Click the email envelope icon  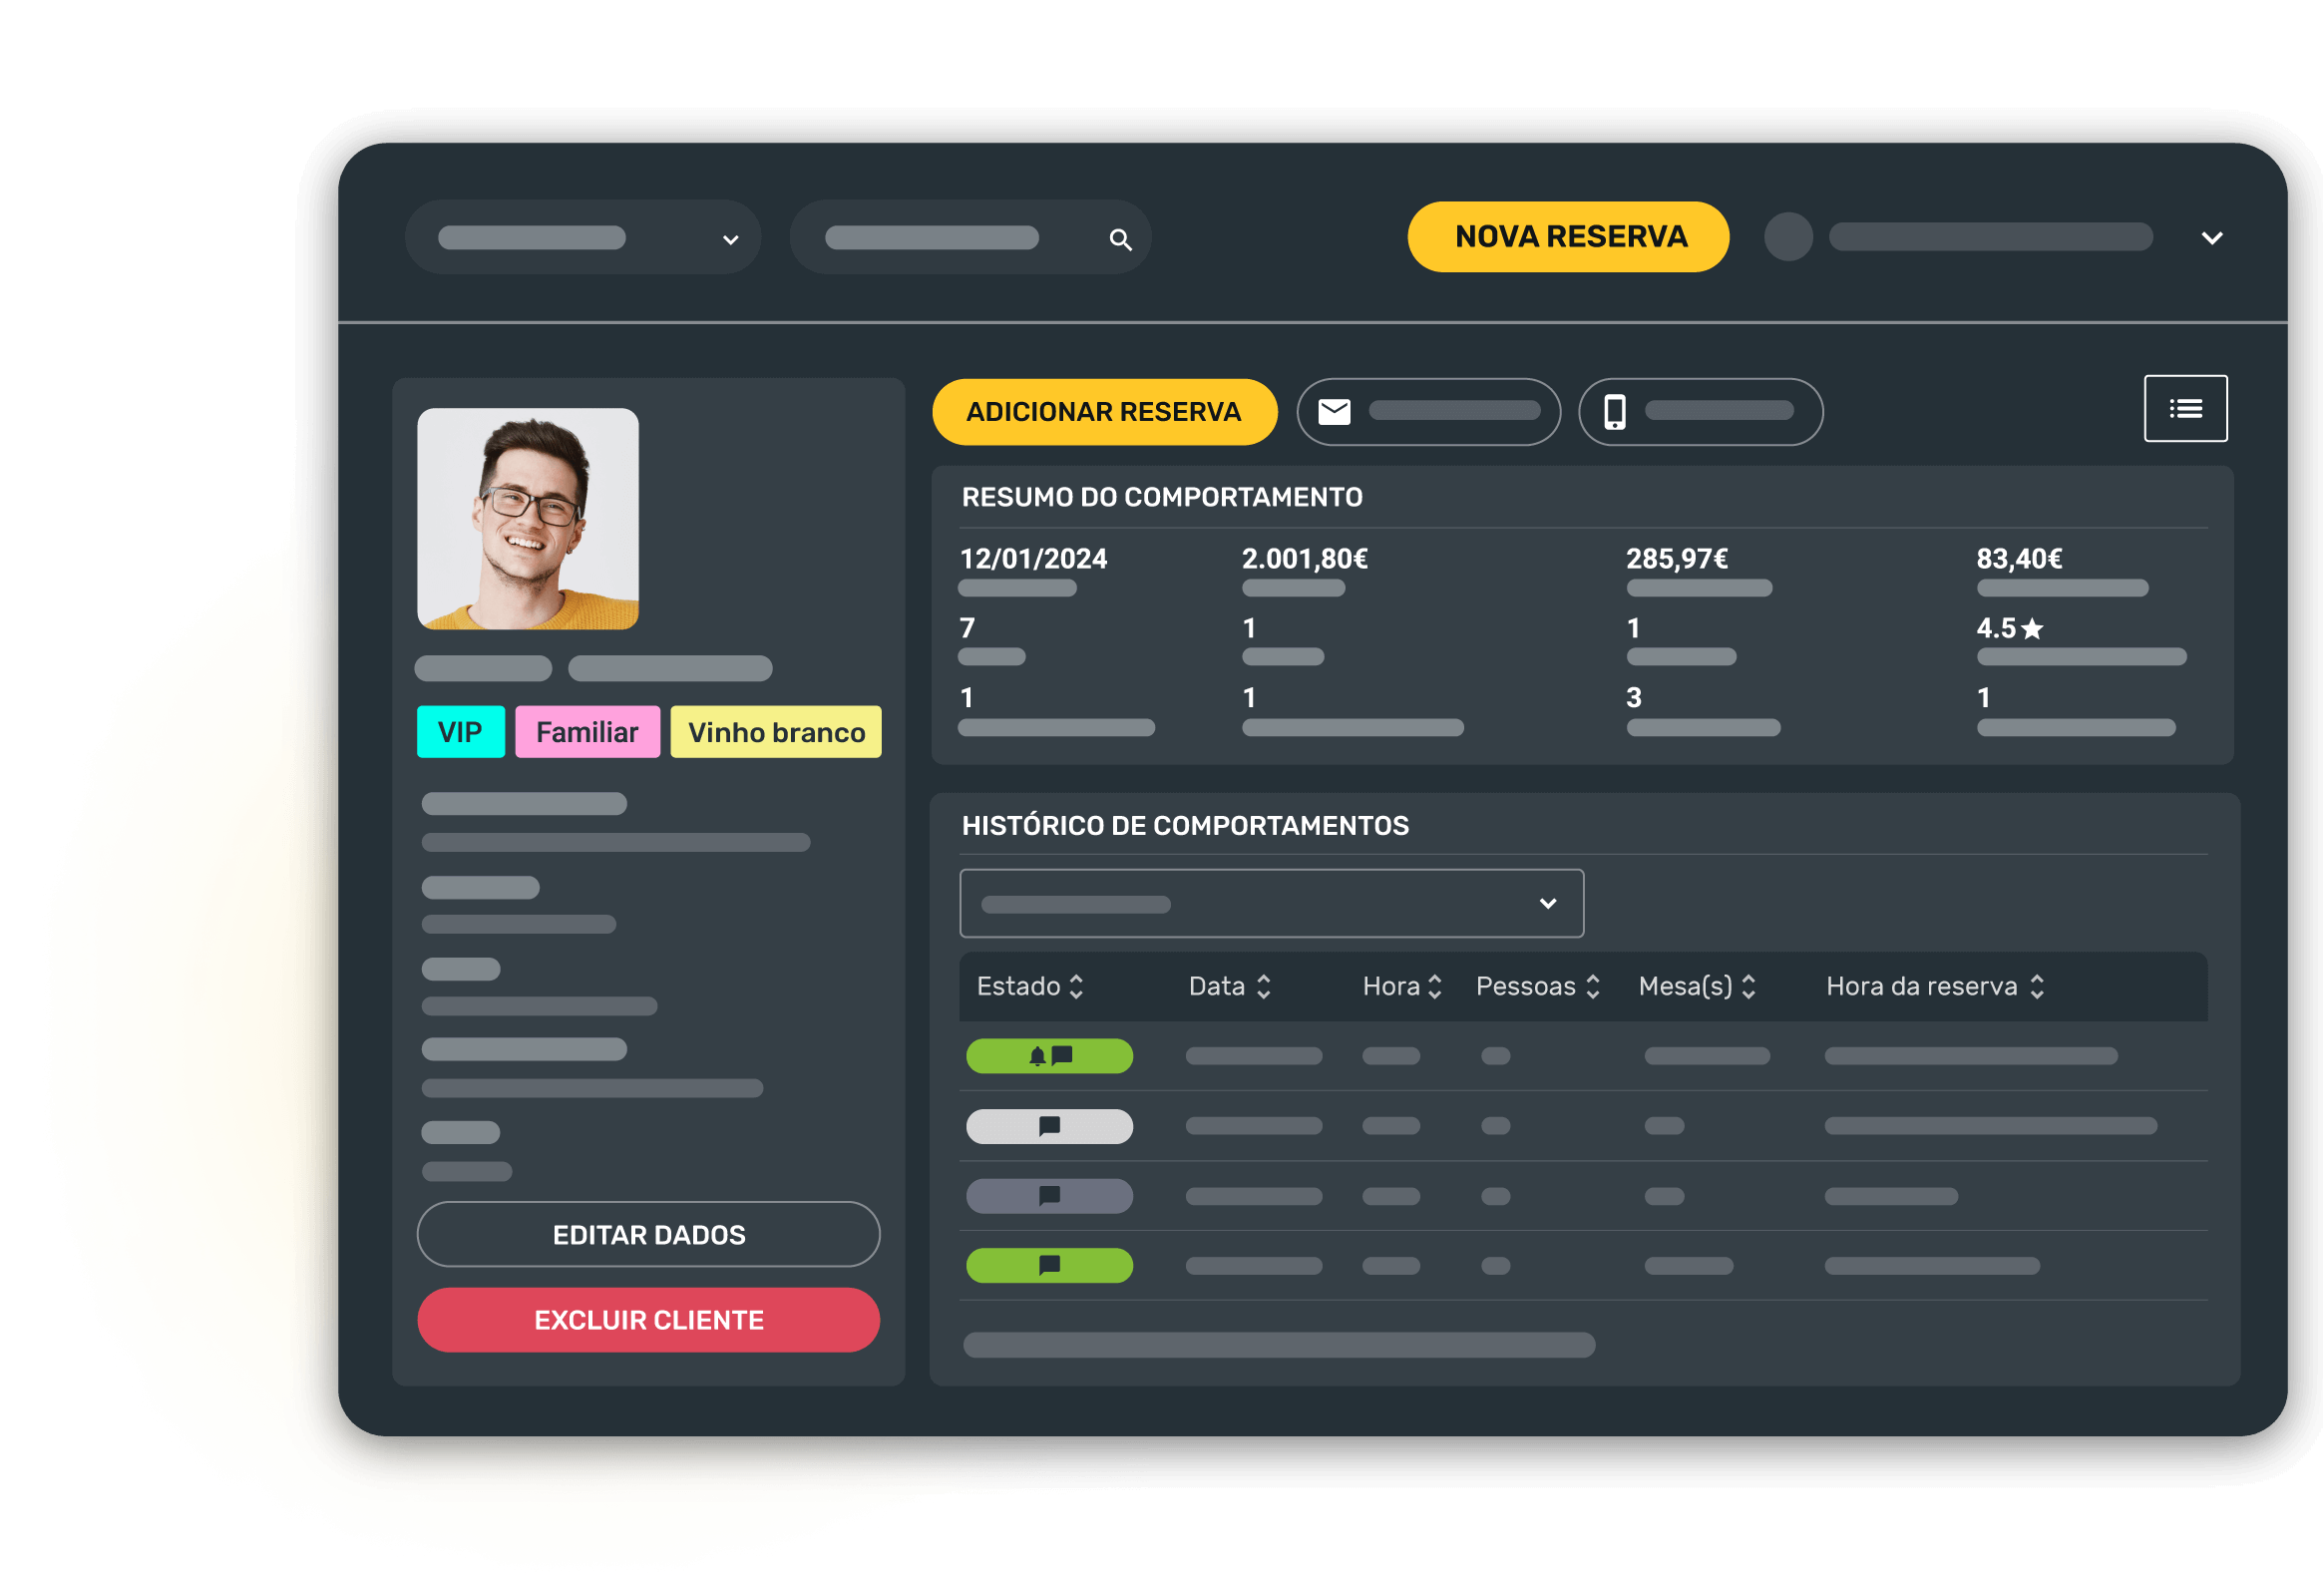point(1334,412)
